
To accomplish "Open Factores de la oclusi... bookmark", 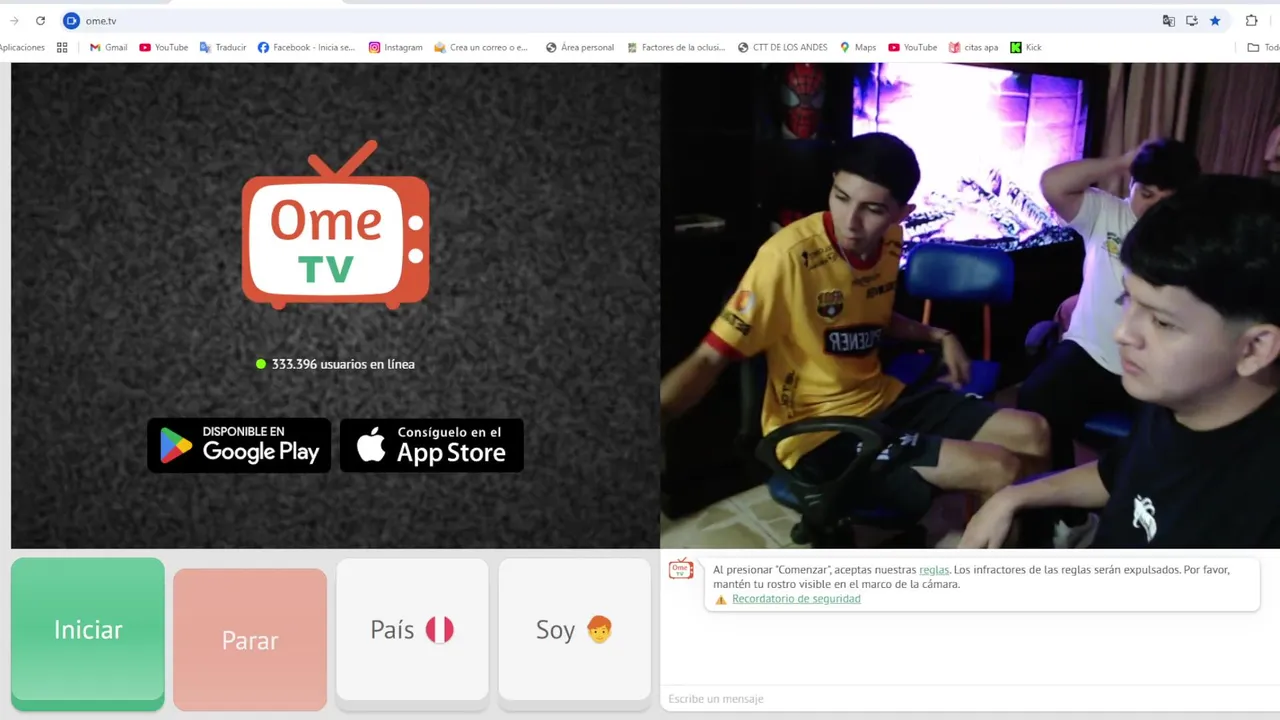I will click(676, 47).
